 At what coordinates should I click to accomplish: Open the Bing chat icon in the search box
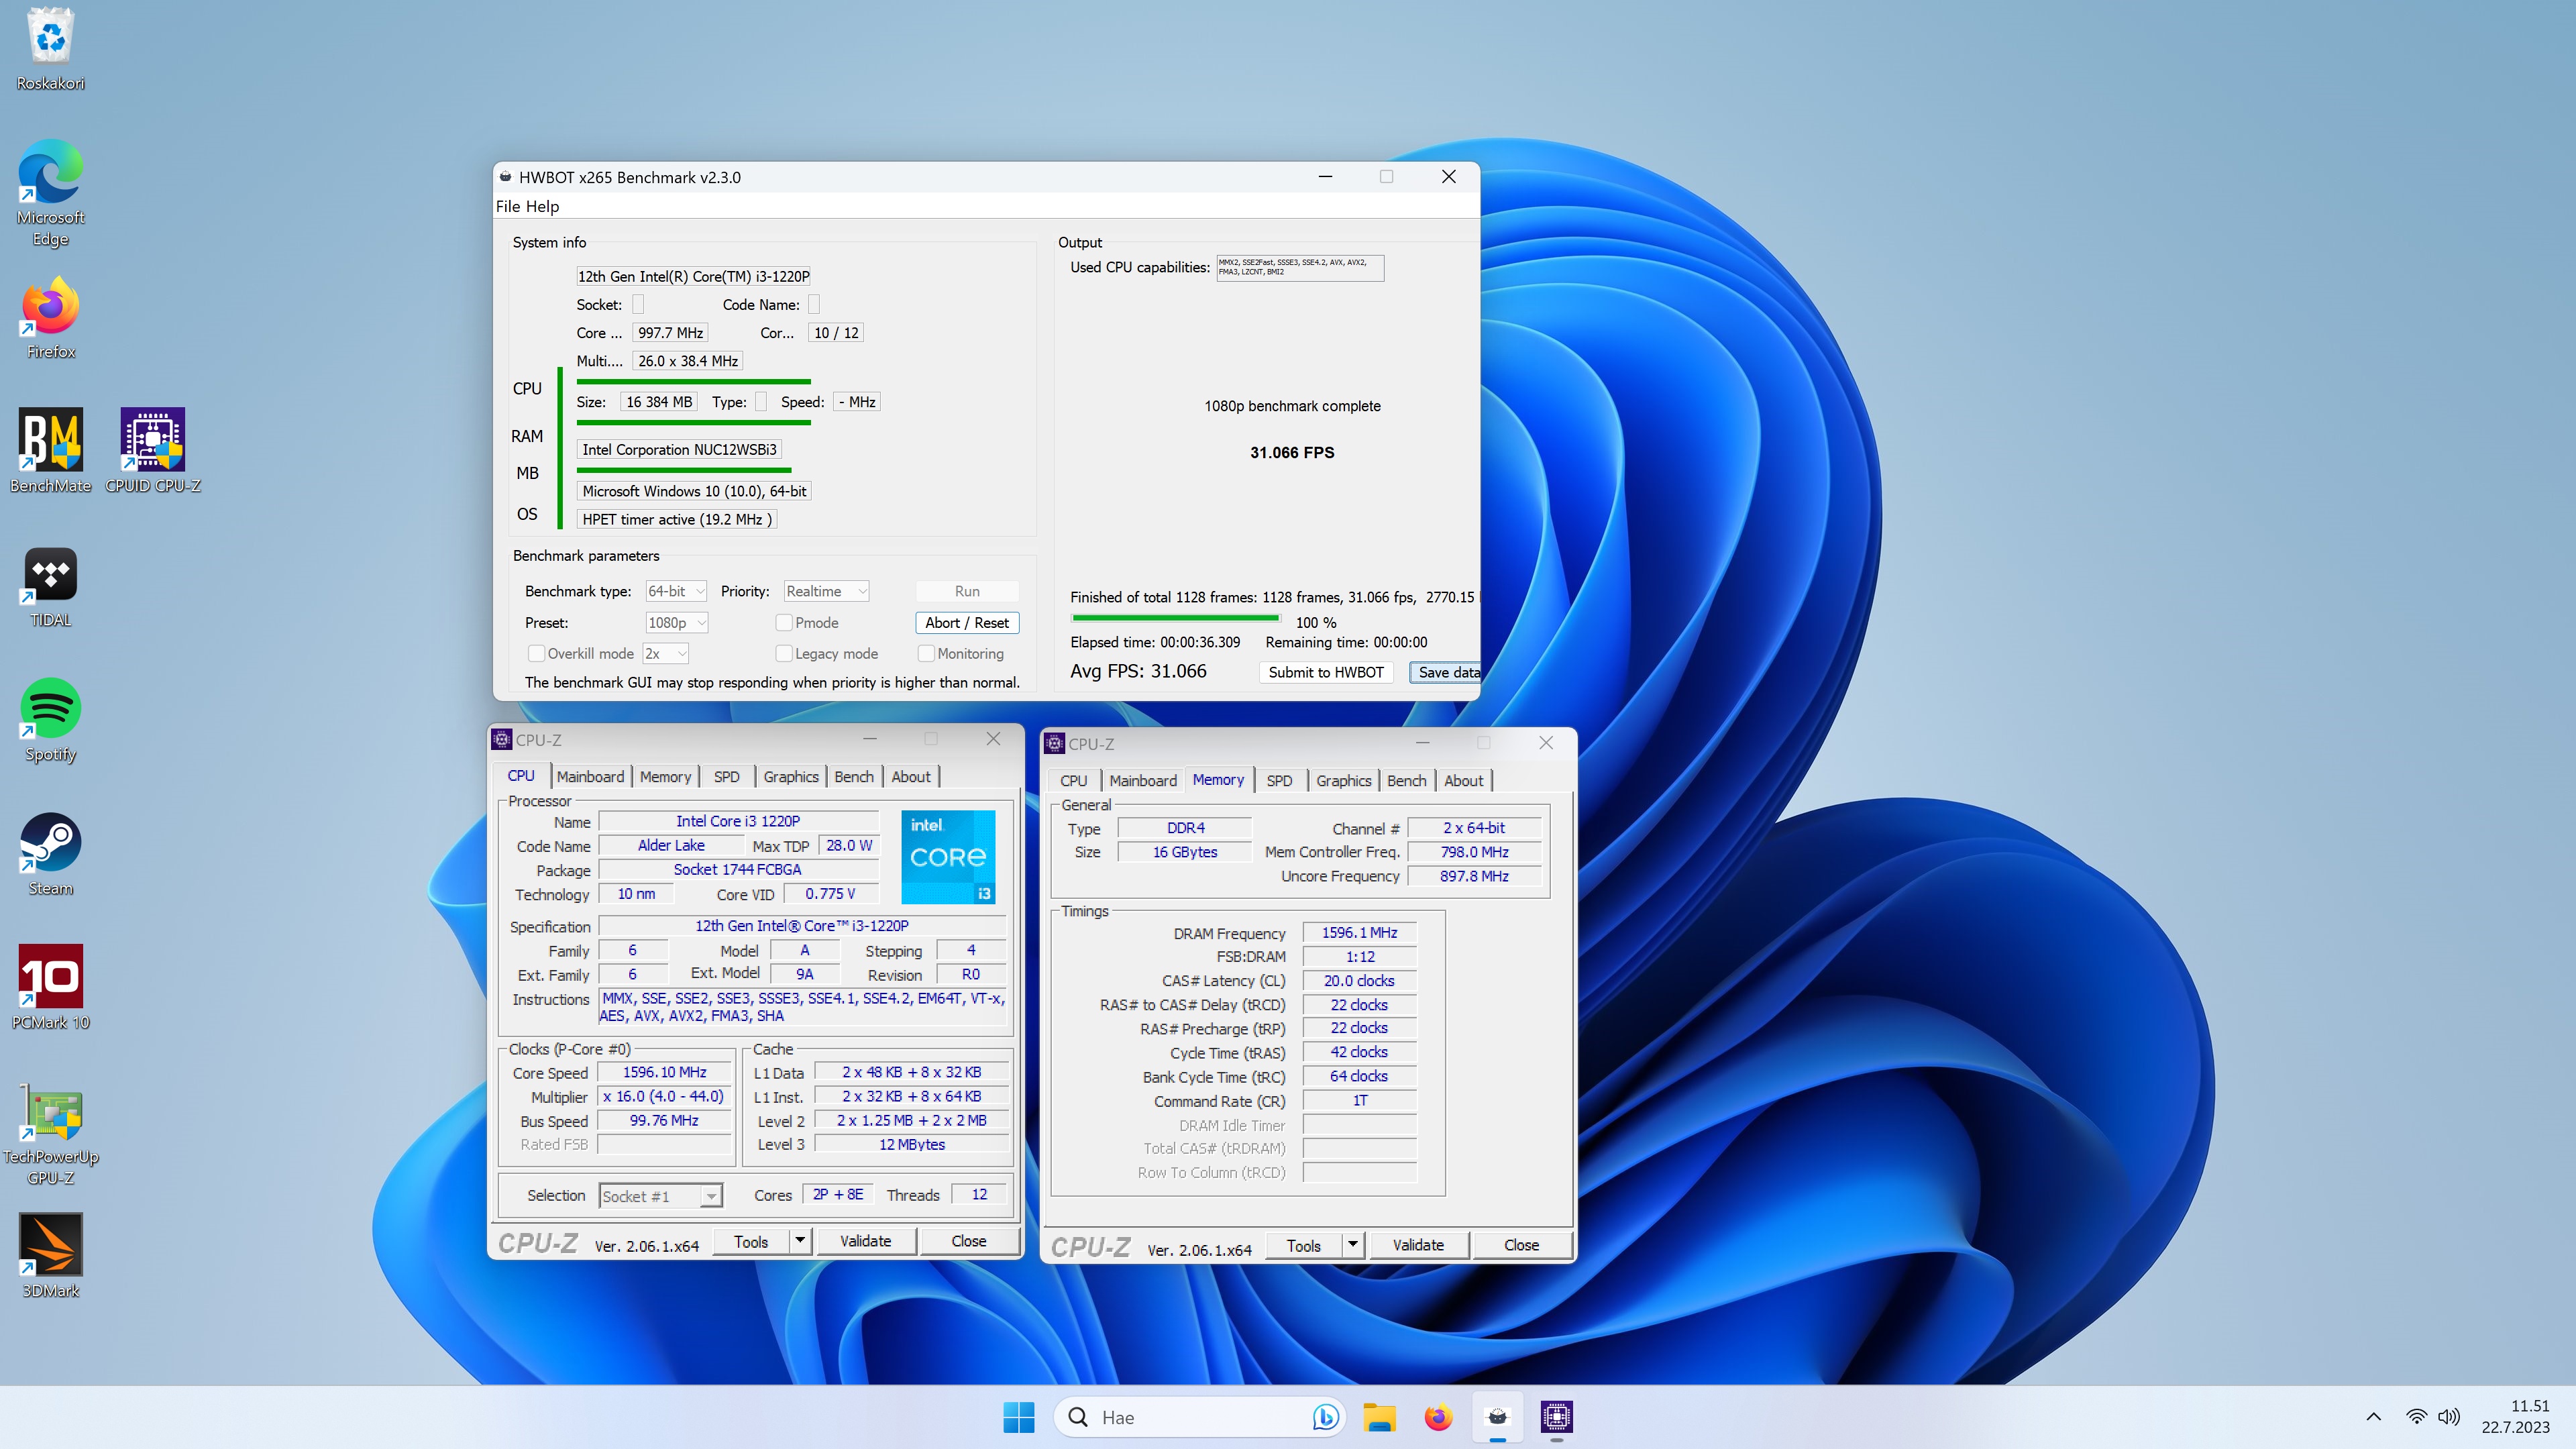coord(1325,1417)
